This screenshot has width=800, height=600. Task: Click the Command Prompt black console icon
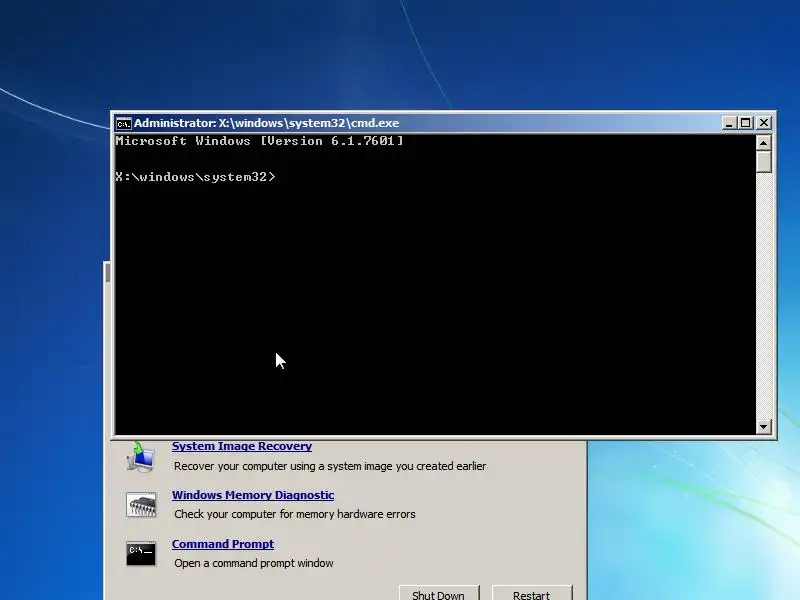tap(141, 554)
